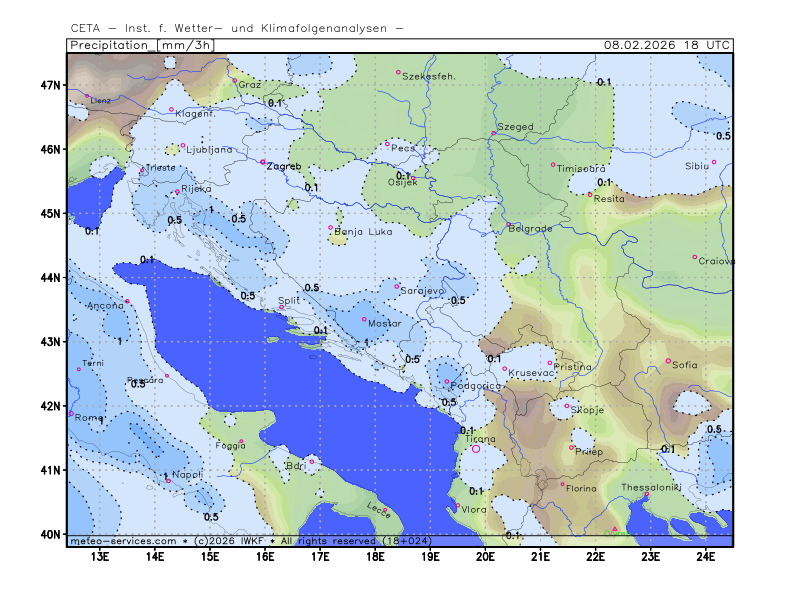Click the 20E longitude axis label

[x=485, y=556]
